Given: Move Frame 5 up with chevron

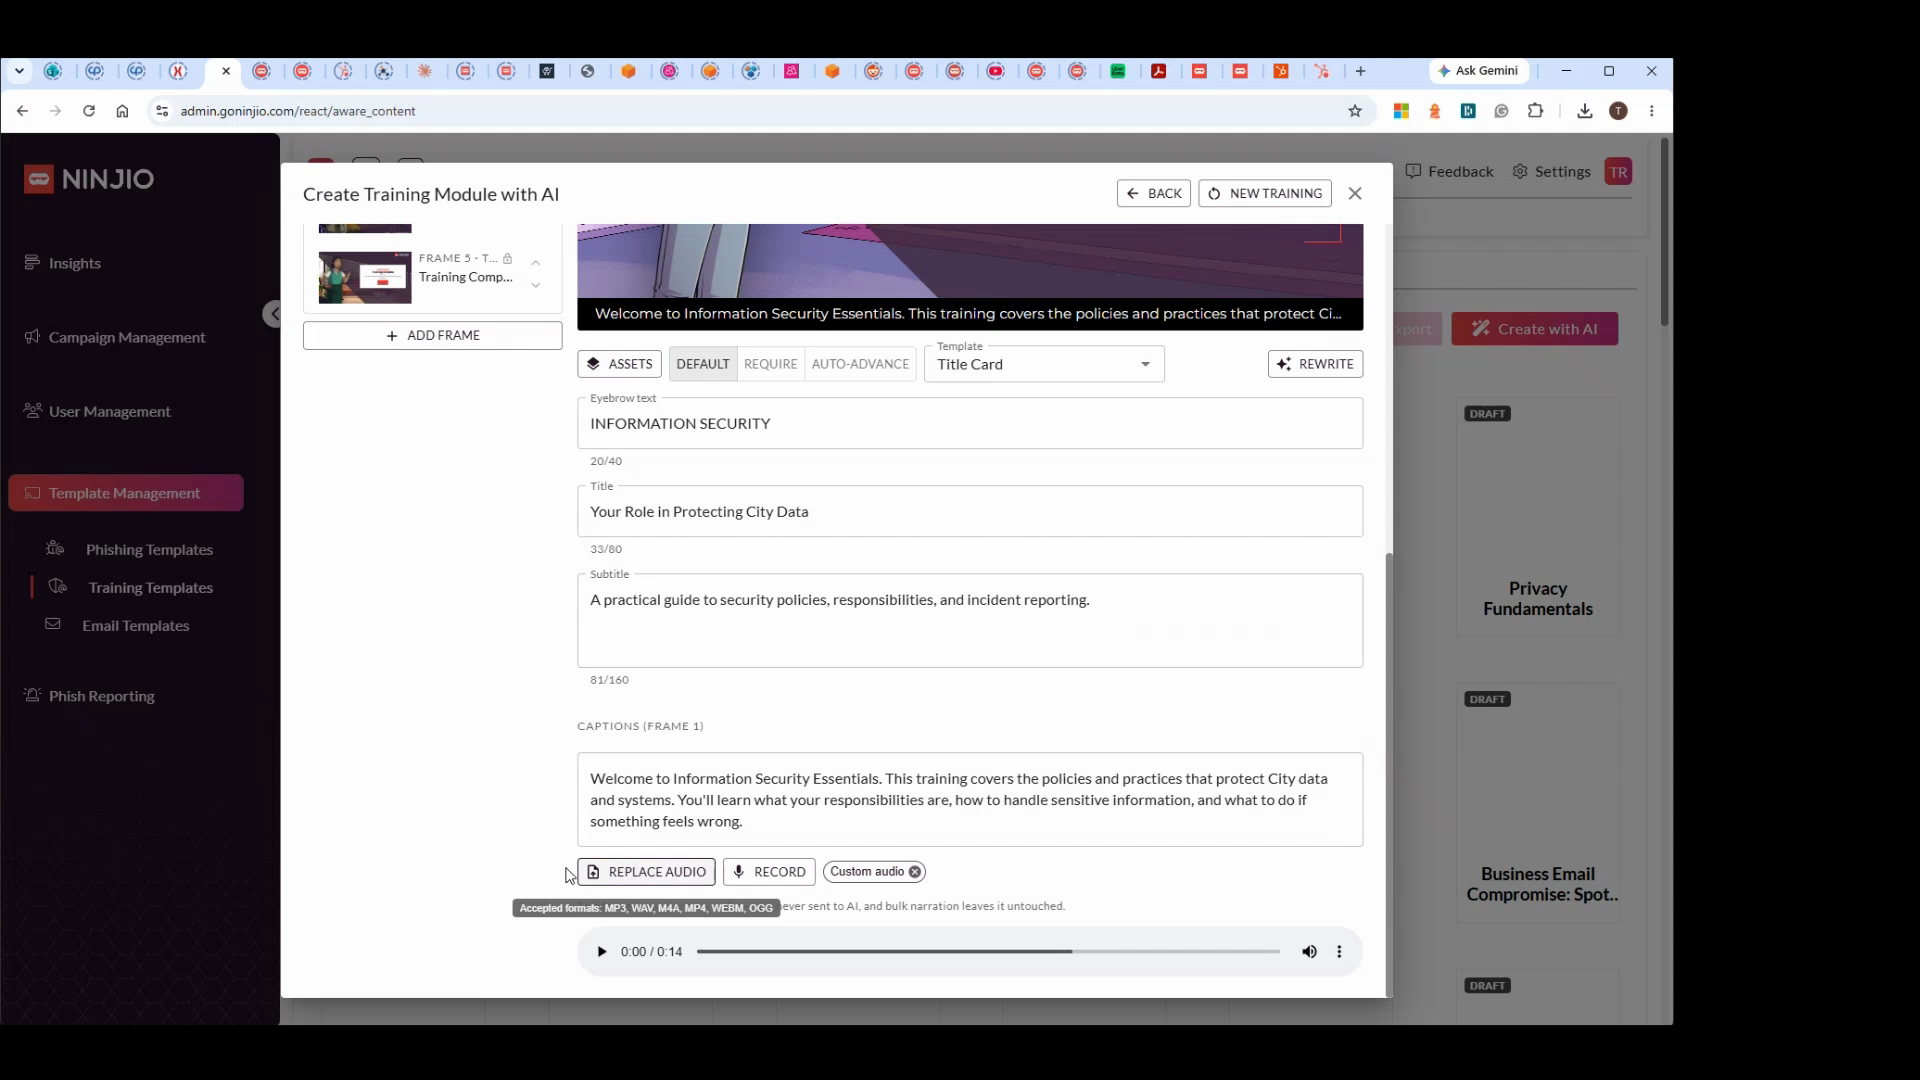Looking at the screenshot, I should [536, 263].
